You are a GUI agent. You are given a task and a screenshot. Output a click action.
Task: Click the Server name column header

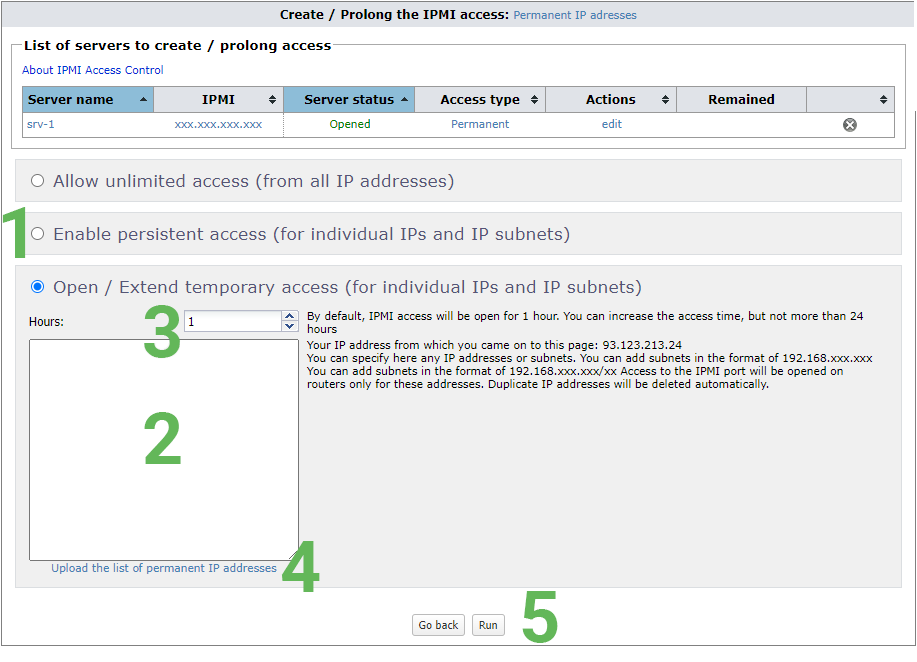pos(88,100)
